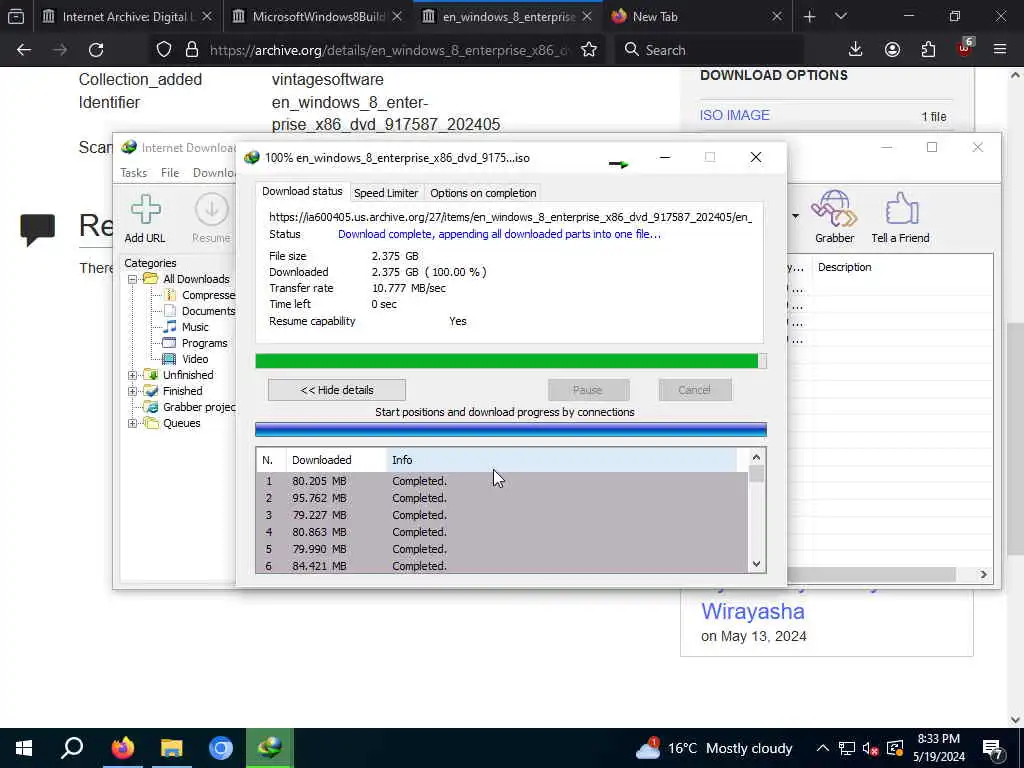Screen dimensions: 1024x768
Task: Open the File menu in IDM
Action: (170, 172)
